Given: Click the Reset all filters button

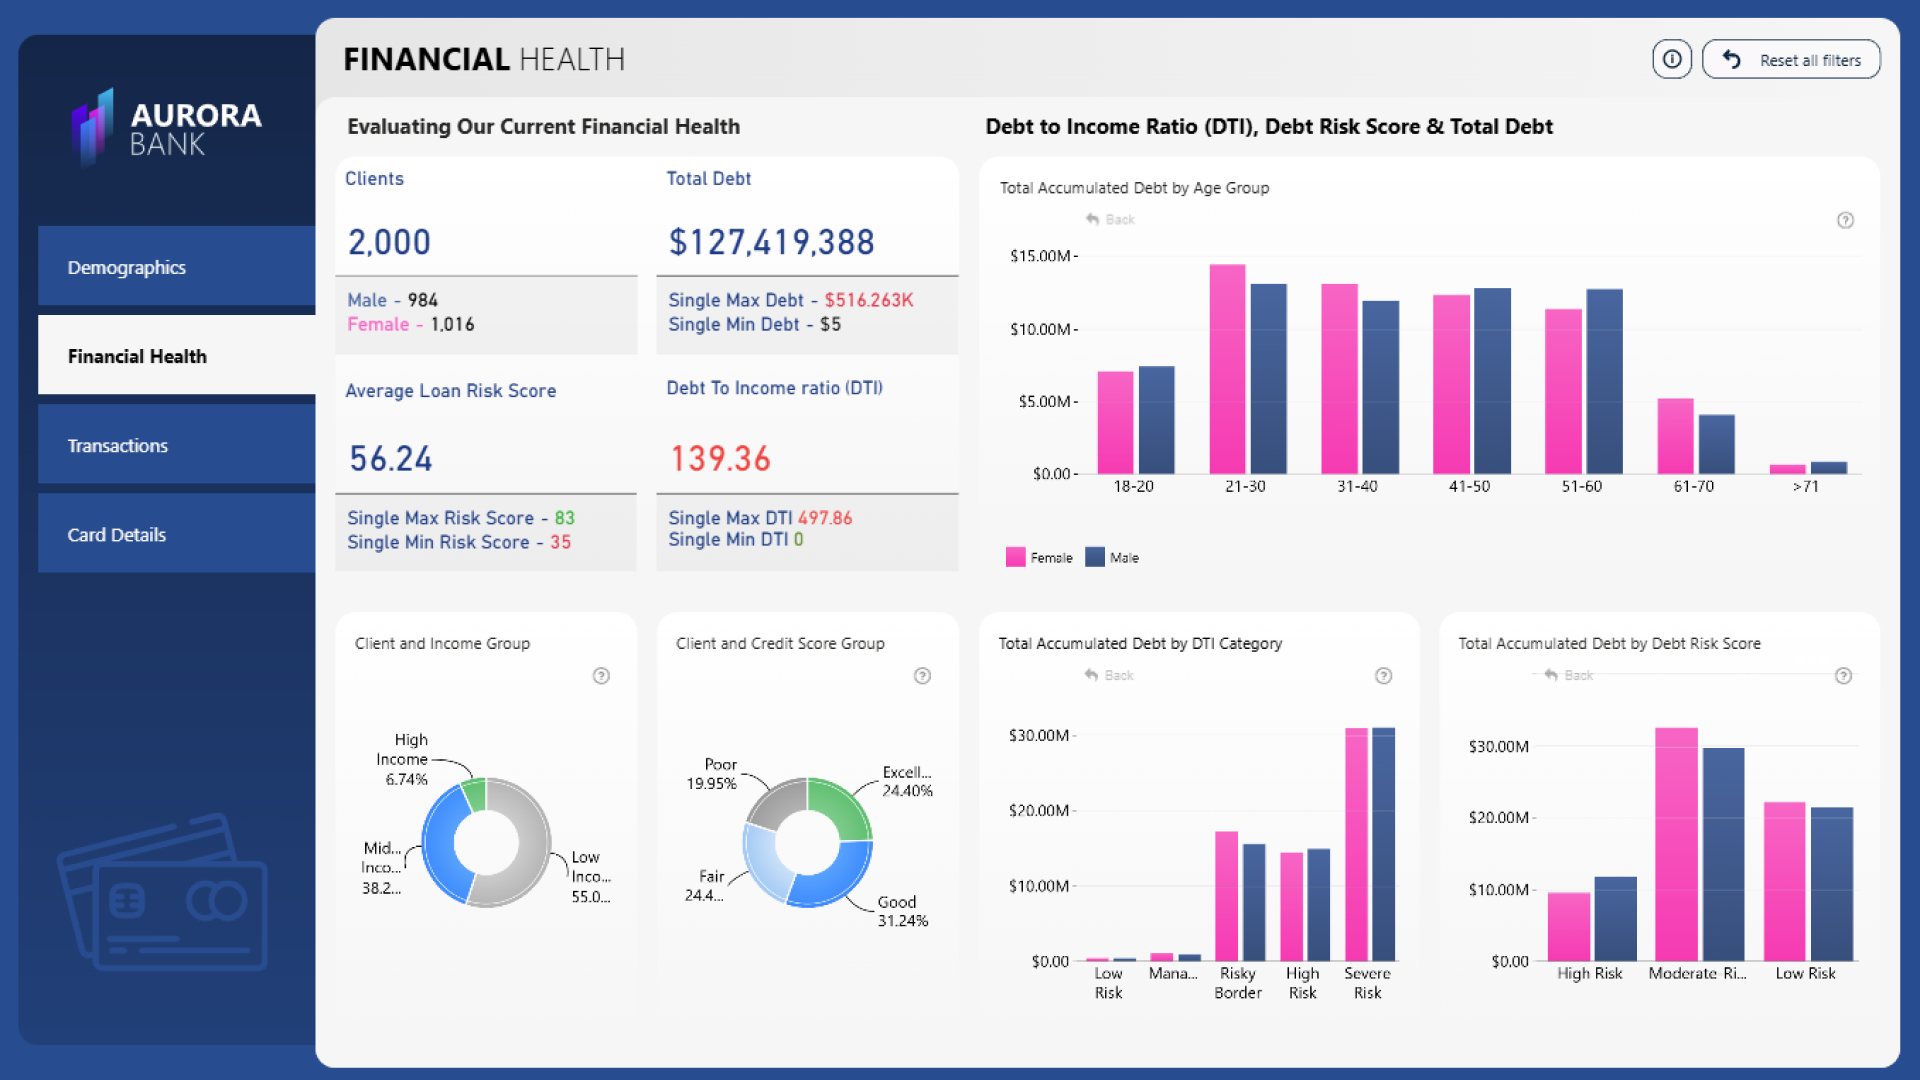Looking at the screenshot, I should coord(1791,60).
